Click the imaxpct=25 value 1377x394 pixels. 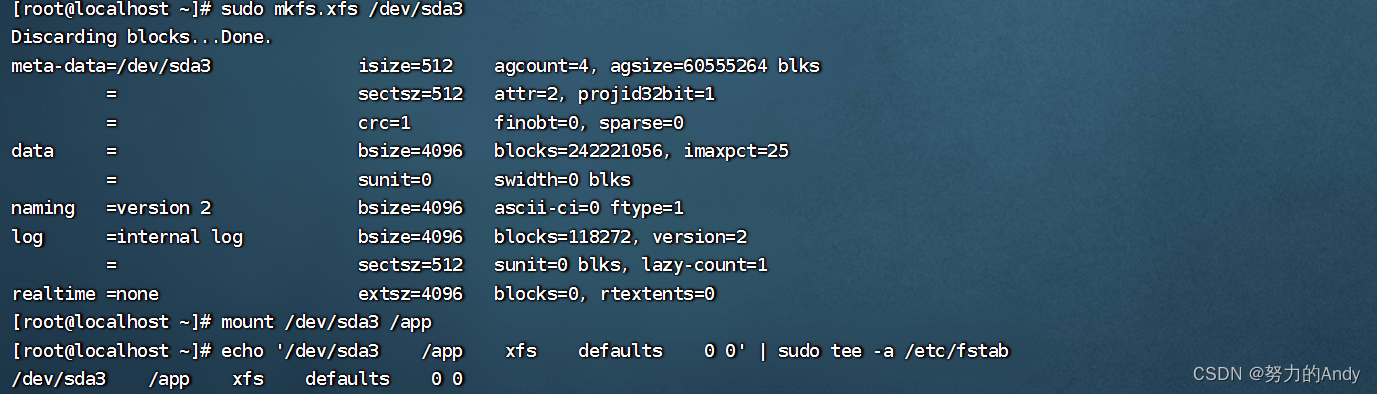(x=736, y=152)
